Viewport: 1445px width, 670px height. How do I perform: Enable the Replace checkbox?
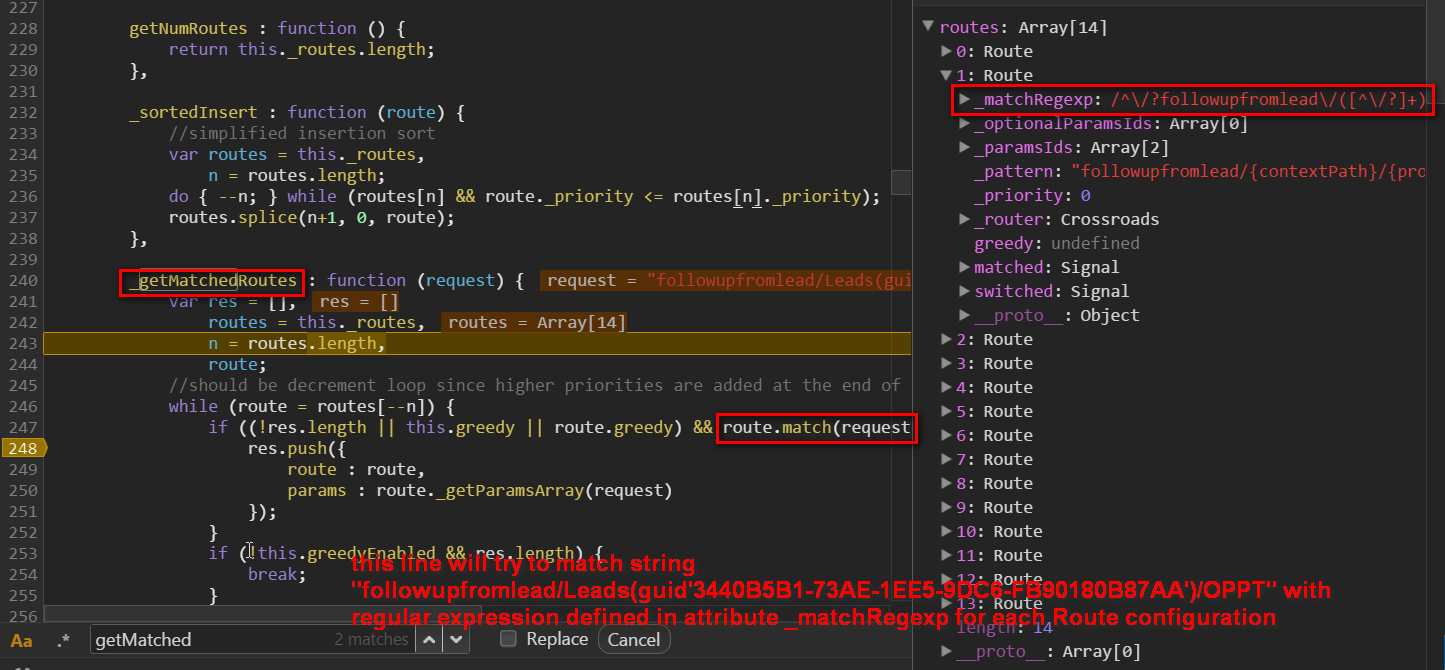click(508, 639)
